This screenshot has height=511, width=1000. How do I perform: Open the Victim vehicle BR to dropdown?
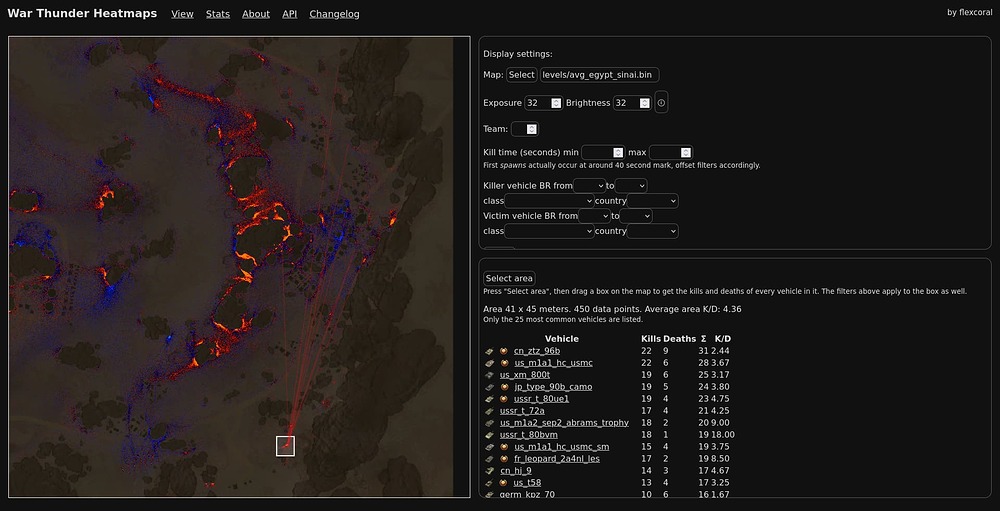[x=636, y=216]
